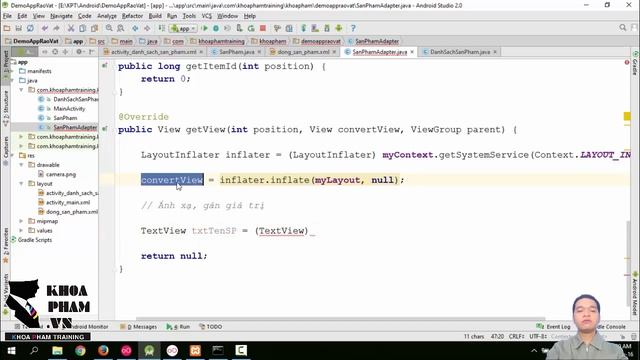Click the Synchronize toolbar icon
This screenshot has width=640, height=360.
30,28
